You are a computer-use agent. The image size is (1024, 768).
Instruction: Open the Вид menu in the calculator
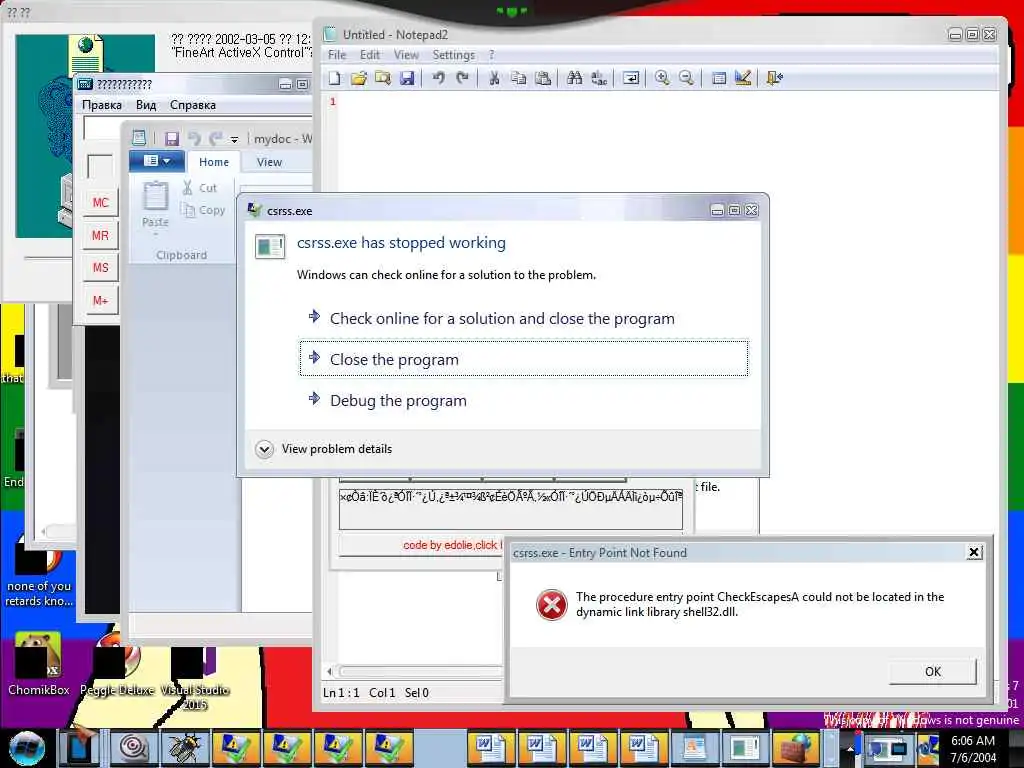[146, 104]
